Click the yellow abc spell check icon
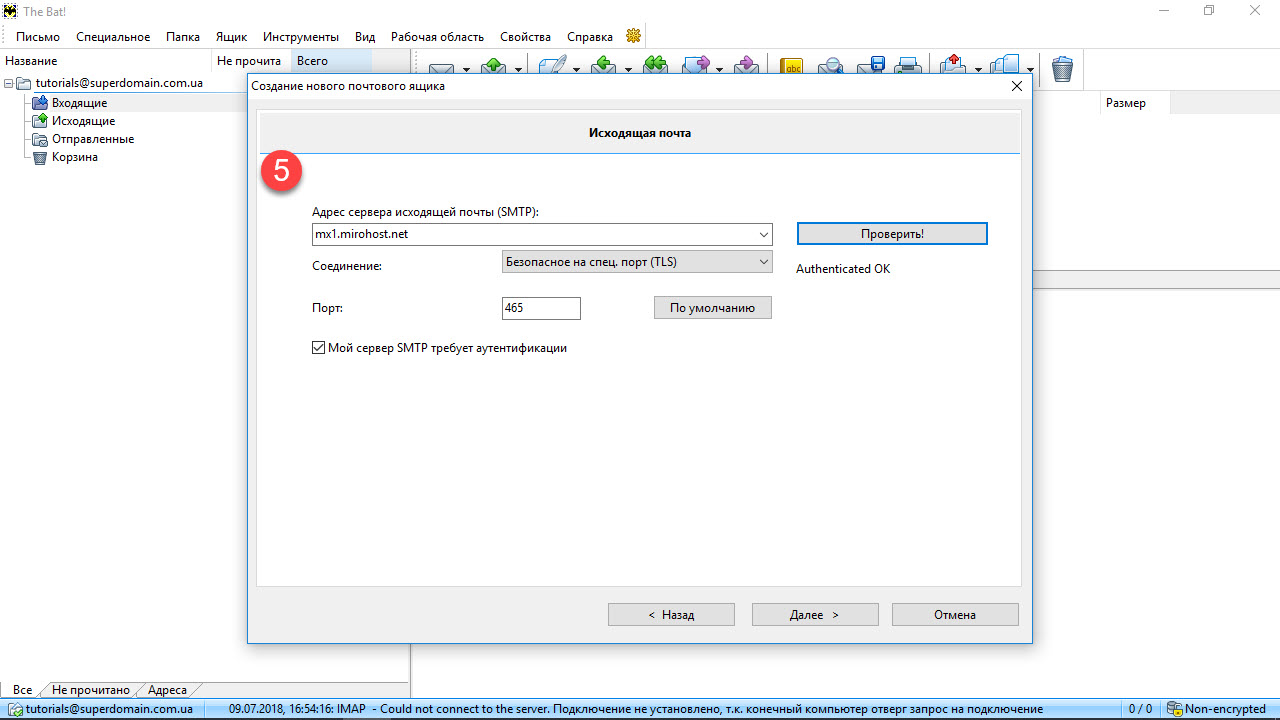 click(x=792, y=67)
